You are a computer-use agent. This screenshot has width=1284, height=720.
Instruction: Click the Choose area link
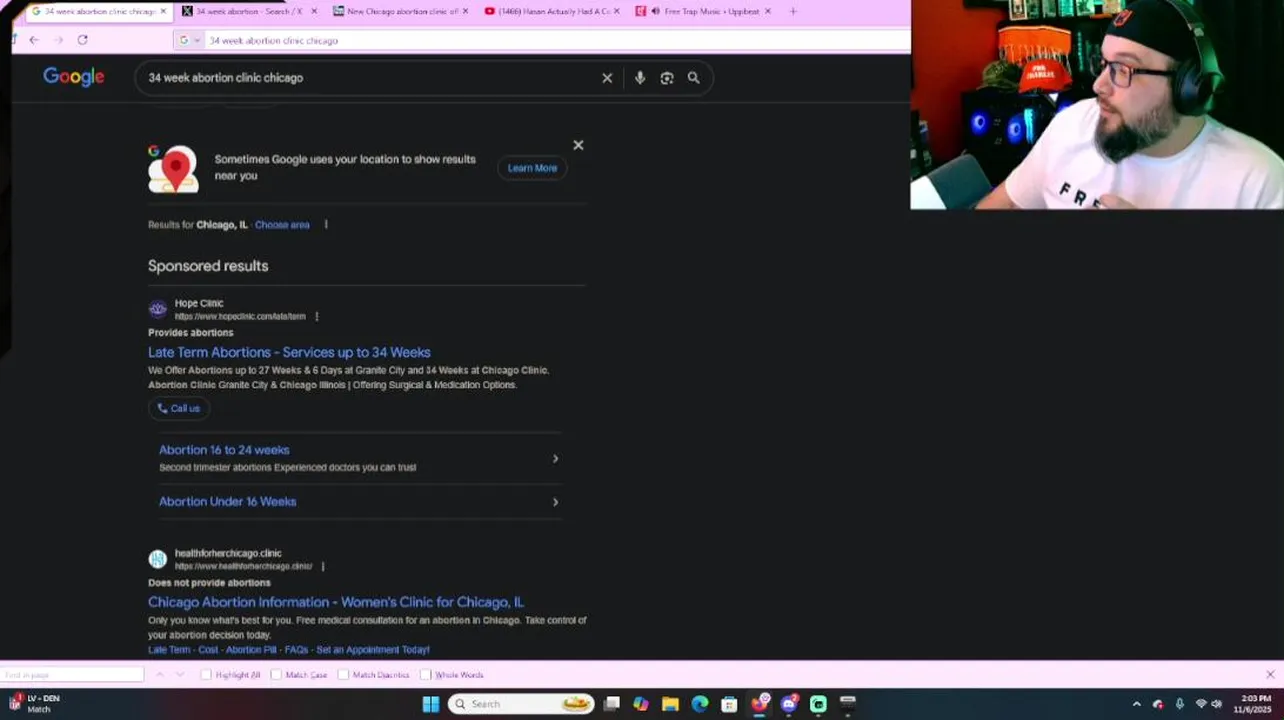click(x=282, y=225)
